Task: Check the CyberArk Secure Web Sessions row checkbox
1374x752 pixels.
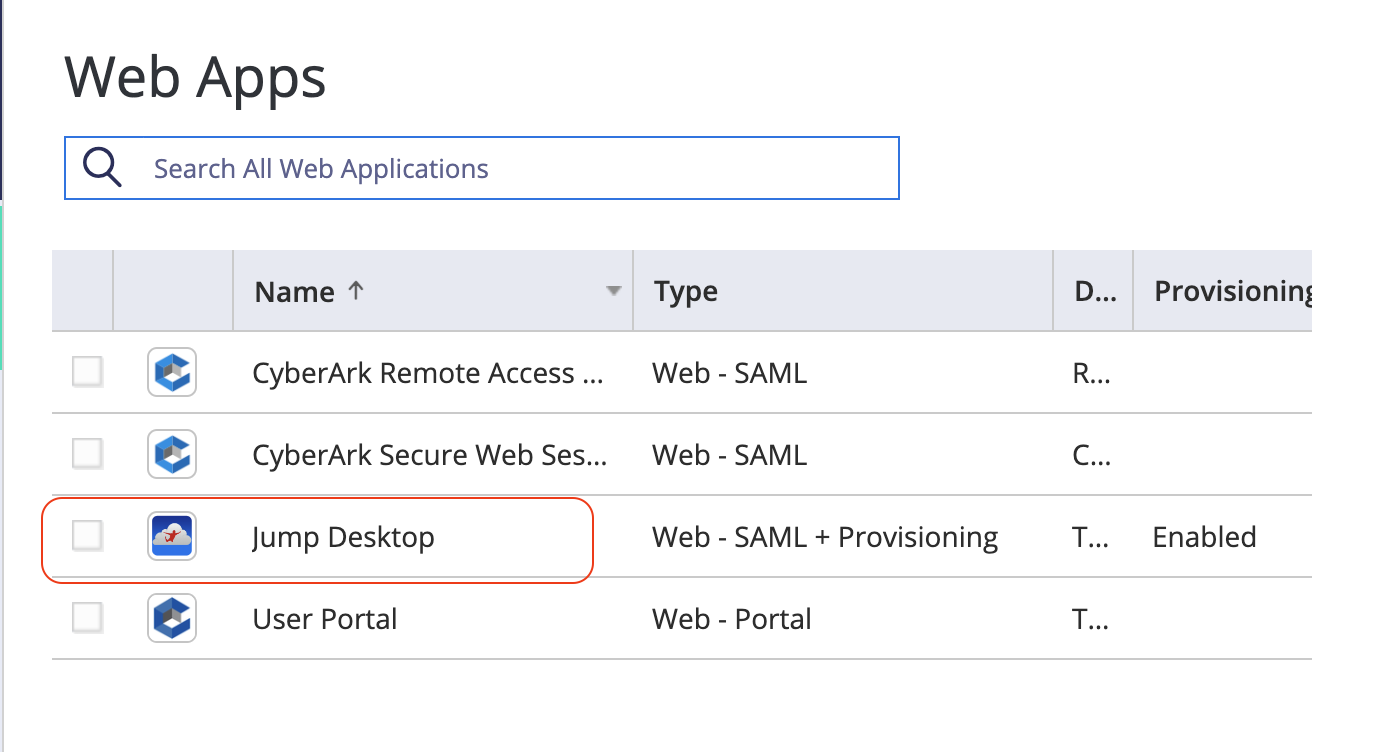Action: point(87,454)
